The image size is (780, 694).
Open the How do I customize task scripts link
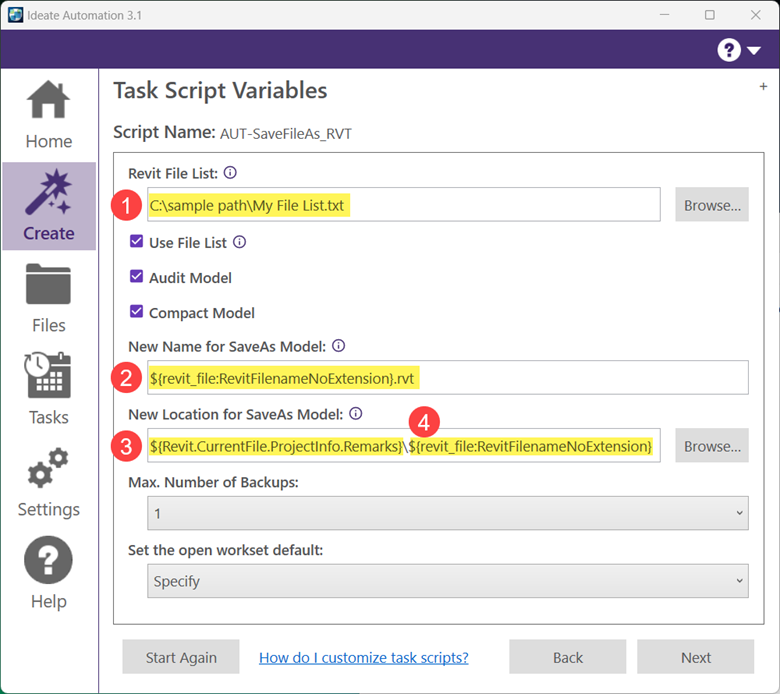(364, 658)
